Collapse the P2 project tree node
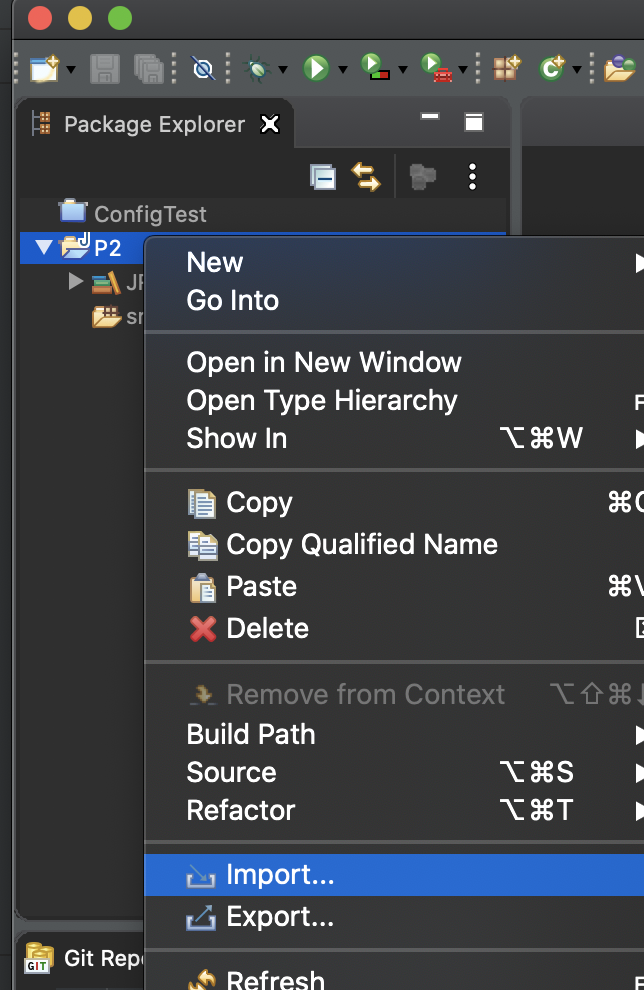Screen dimensions: 644x990 pyautogui.click(x=42, y=248)
